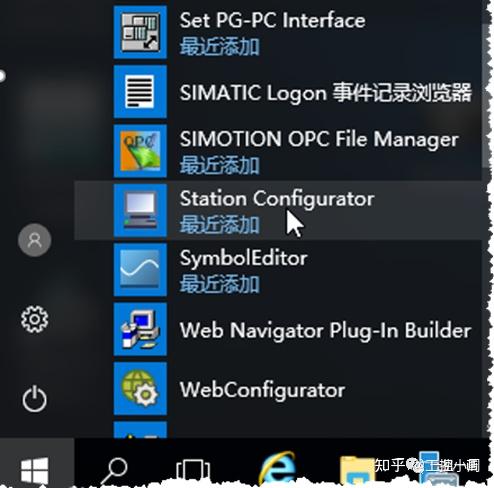Click the SIMATIC Logon event log icon
The image size is (494, 488).
click(x=140, y=92)
